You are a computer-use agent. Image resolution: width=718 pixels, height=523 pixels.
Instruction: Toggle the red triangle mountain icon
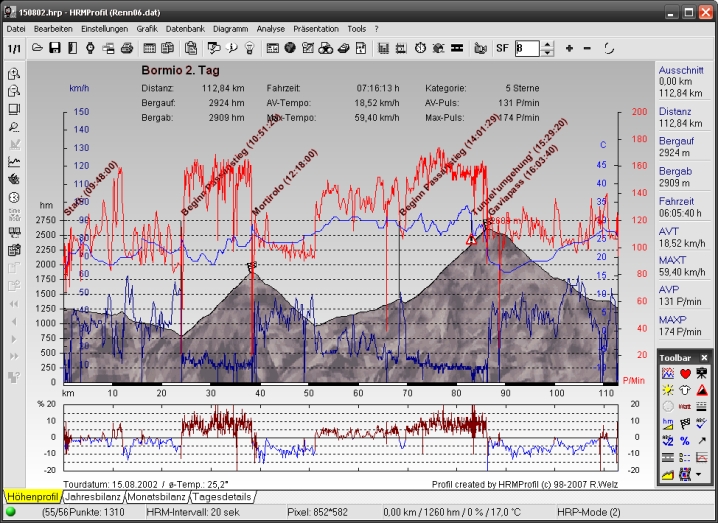click(702, 389)
